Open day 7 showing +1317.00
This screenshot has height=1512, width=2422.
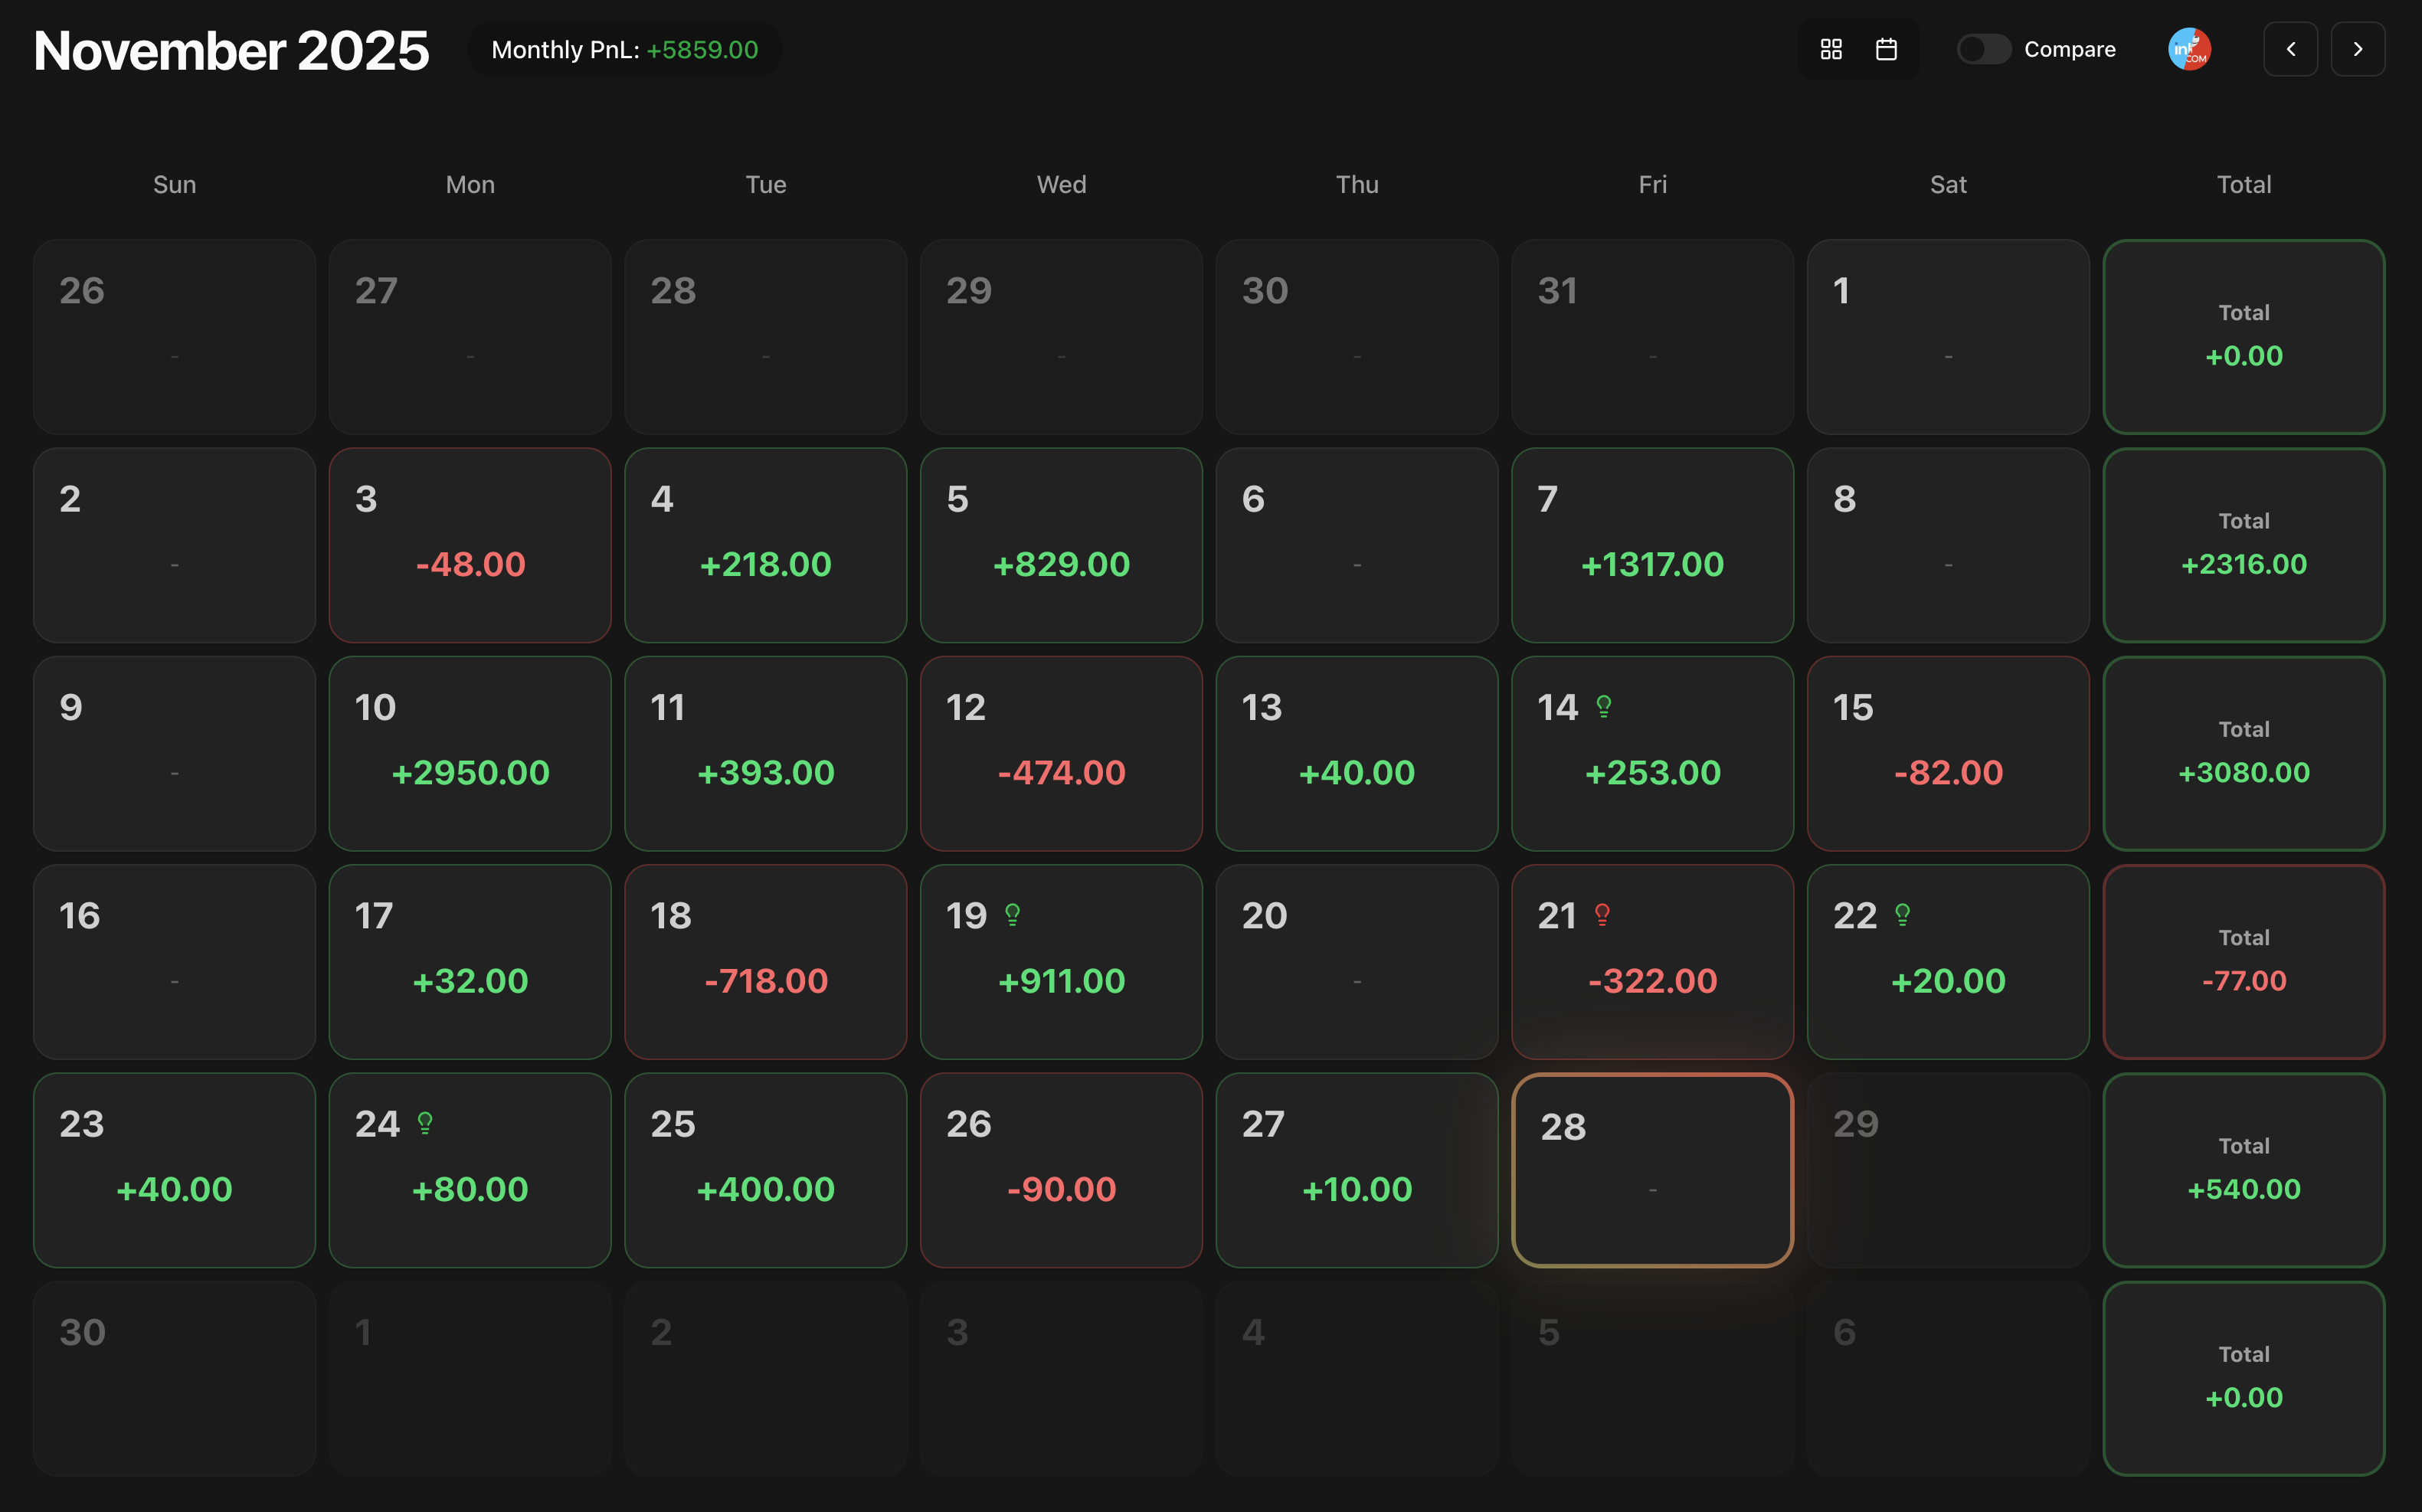[x=1652, y=545]
